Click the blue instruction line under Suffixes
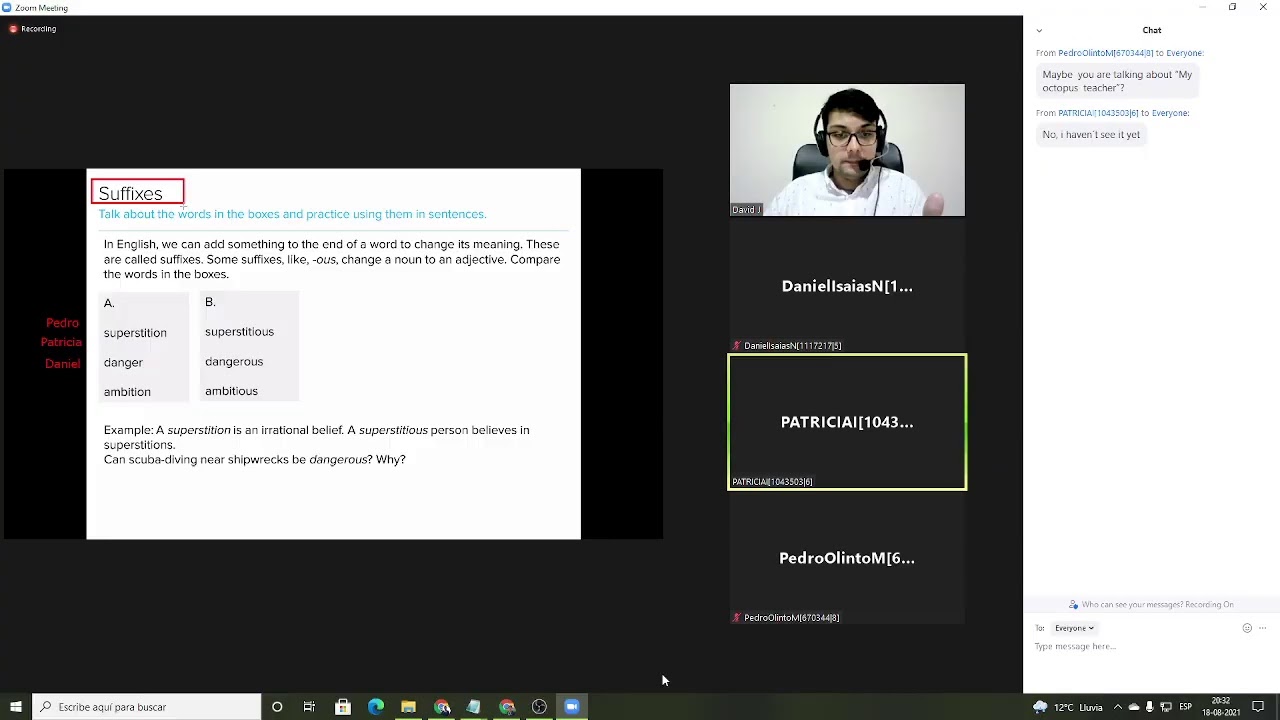Image resolution: width=1280 pixels, height=720 pixels. point(292,214)
